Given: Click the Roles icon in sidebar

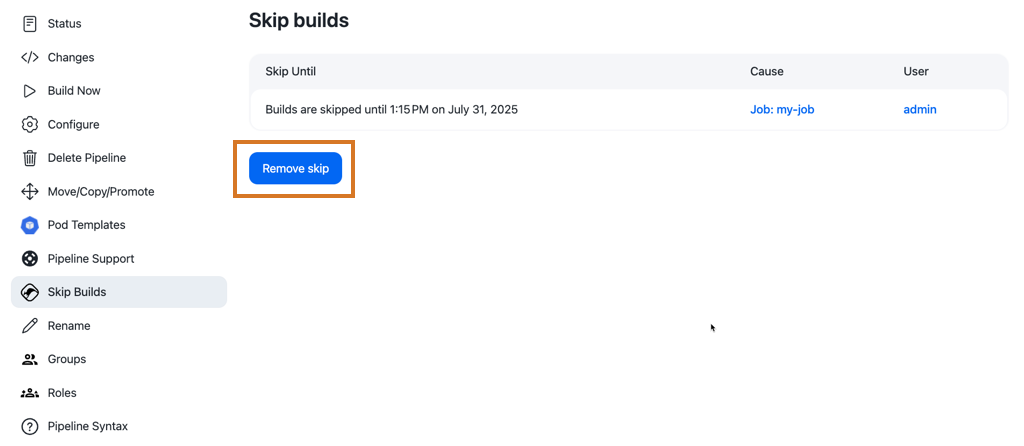Looking at the screenshot, I should coord(29,393).
